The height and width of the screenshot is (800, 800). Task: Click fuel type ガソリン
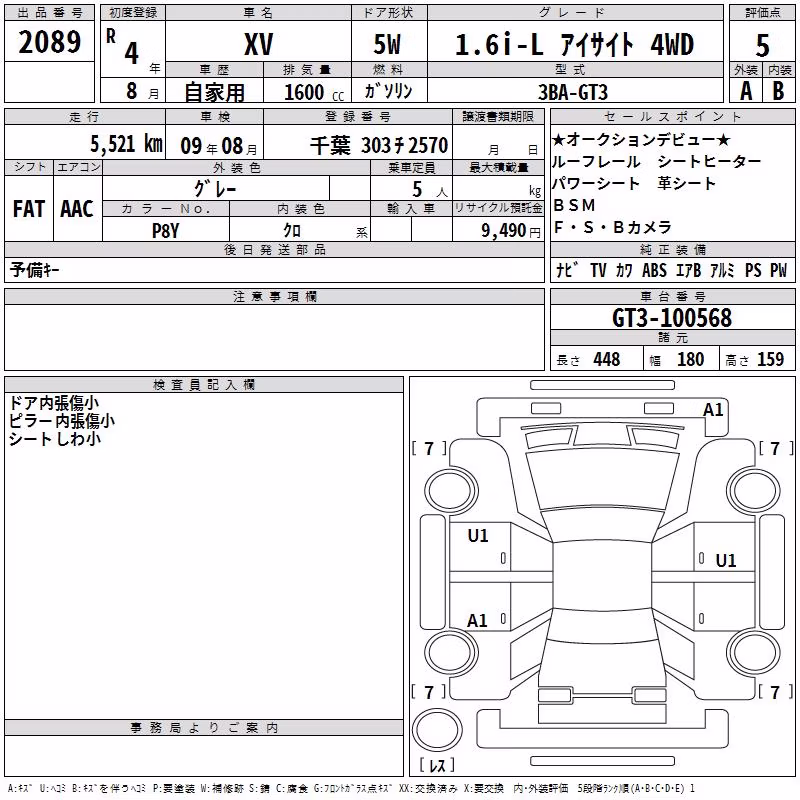click(388, 91)
